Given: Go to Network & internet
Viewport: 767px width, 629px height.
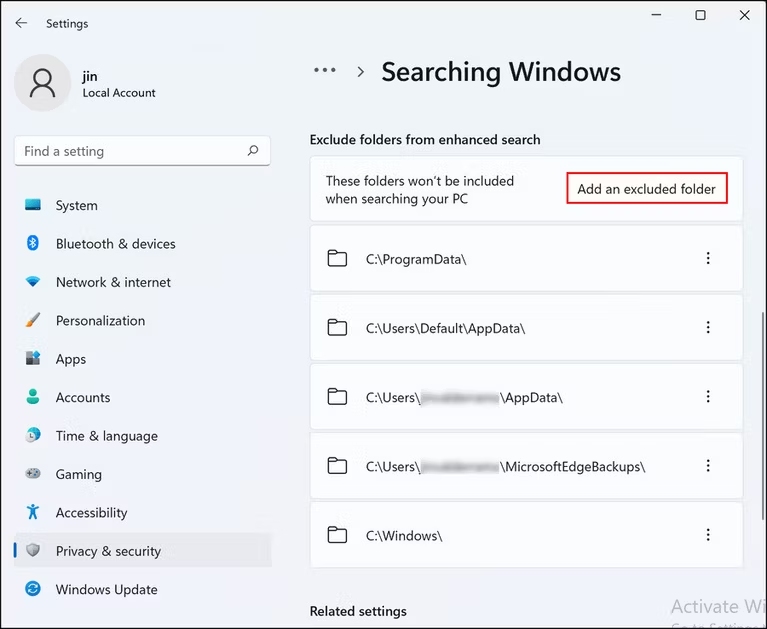Looking at the screenshot, I should coord(142,282).
